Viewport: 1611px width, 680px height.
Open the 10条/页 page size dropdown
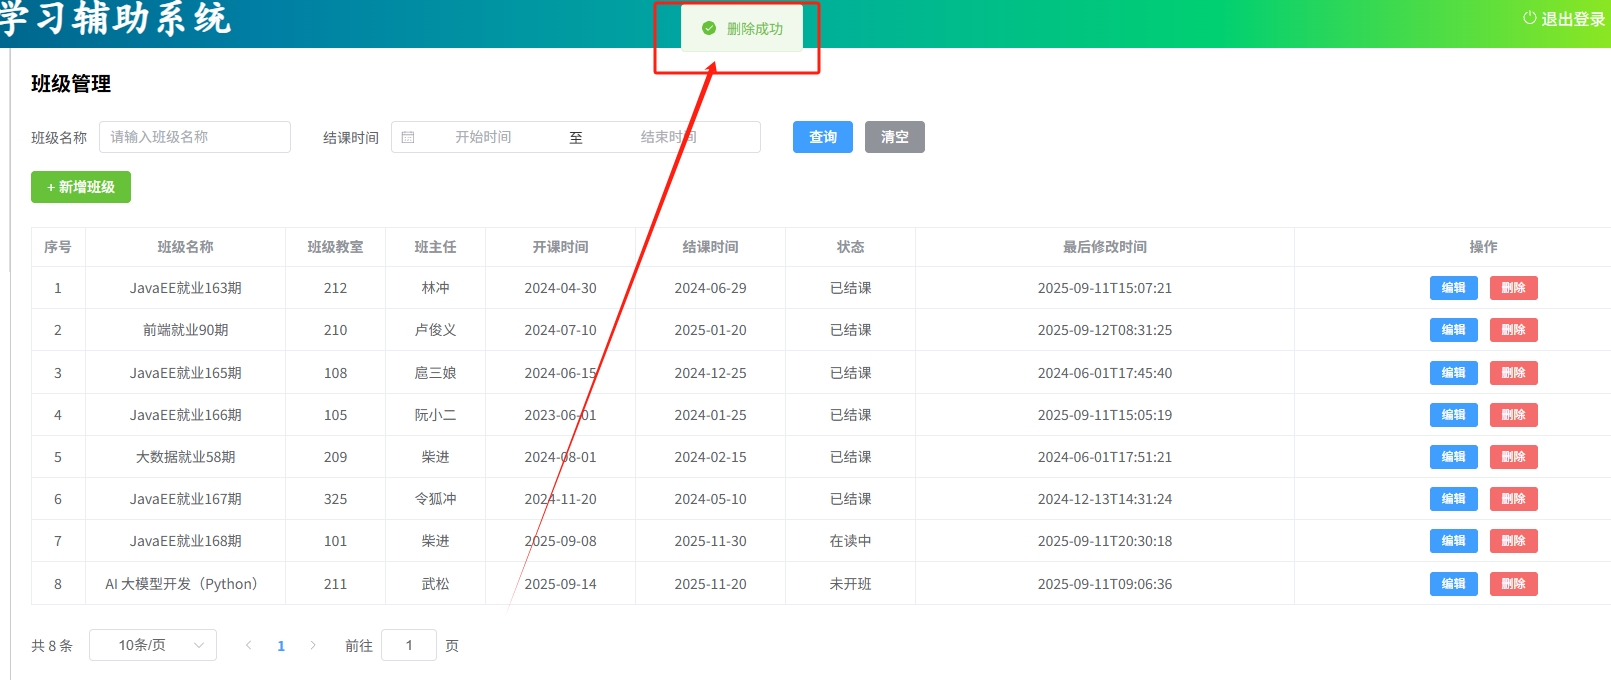(x=153, y=645)
